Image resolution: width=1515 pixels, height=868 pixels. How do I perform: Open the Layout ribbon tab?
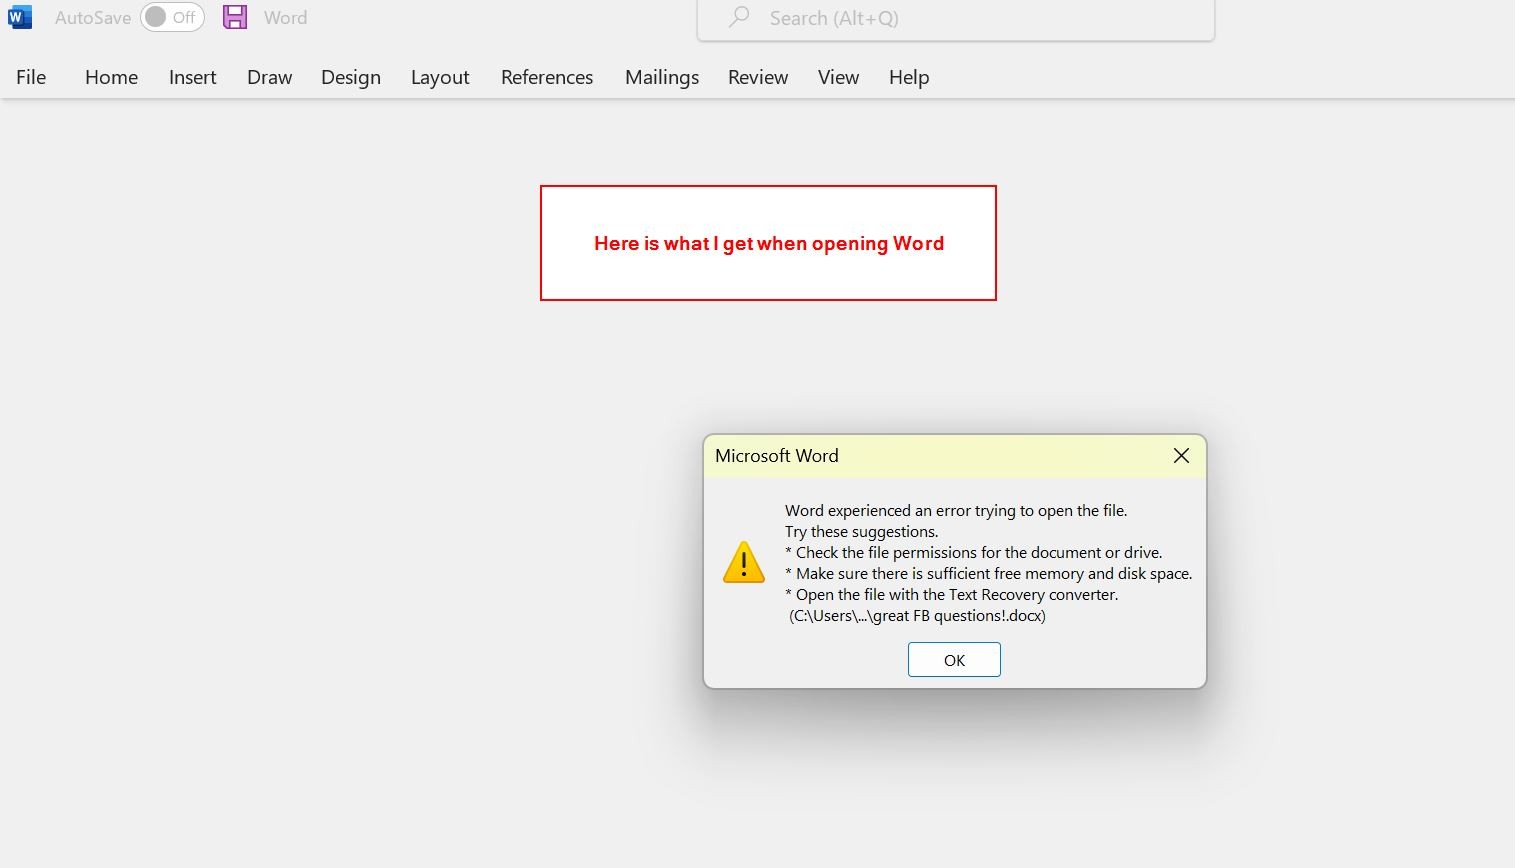440,77
